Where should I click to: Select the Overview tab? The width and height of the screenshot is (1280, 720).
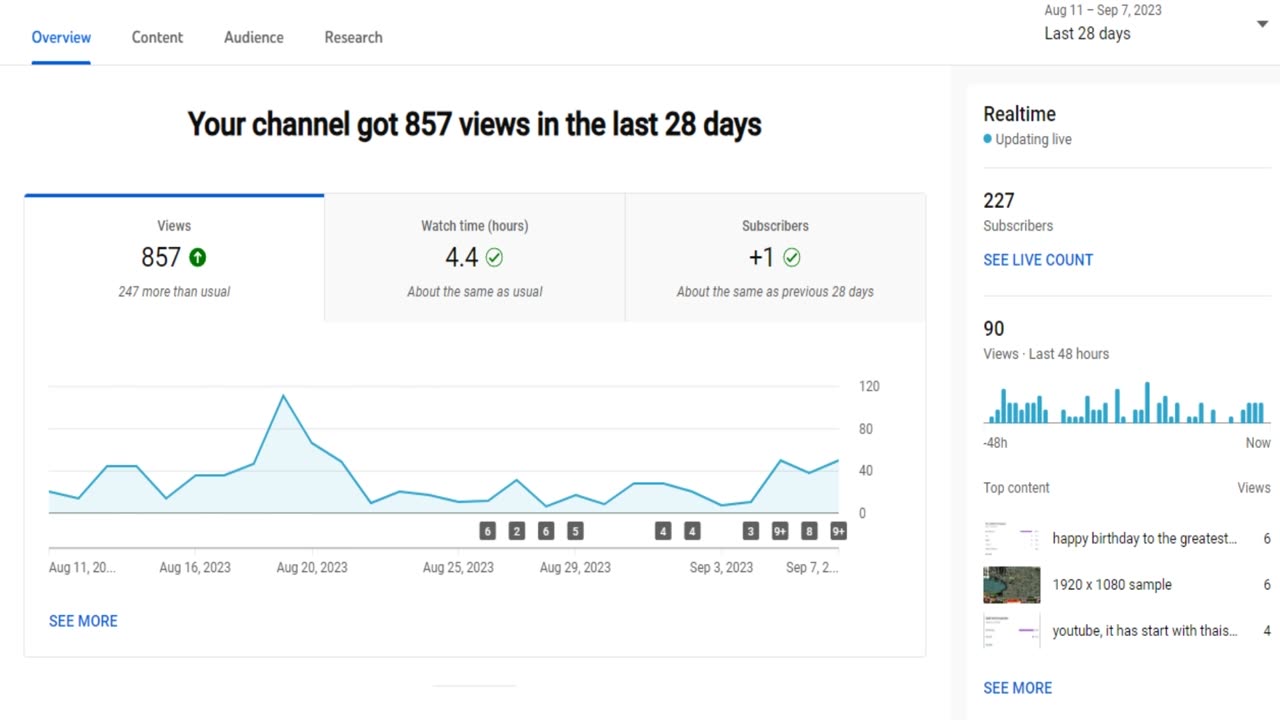coord(61,37)
